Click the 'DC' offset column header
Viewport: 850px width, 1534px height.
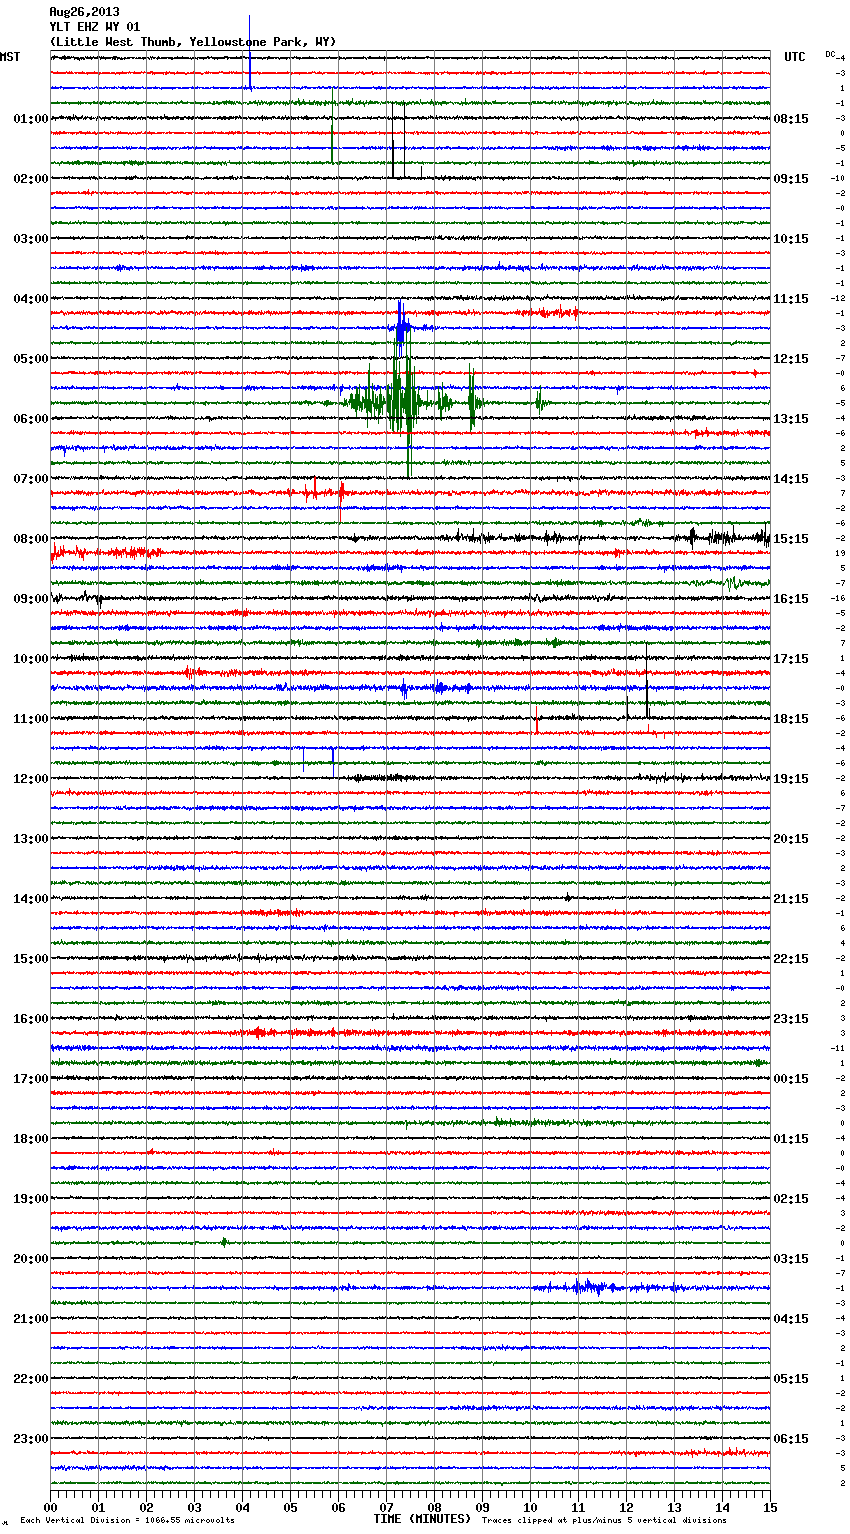(x=830, y=54)
